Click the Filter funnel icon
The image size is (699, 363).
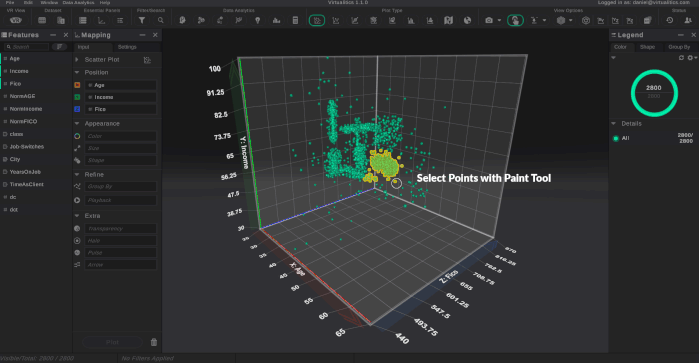(x=142, y=20)
